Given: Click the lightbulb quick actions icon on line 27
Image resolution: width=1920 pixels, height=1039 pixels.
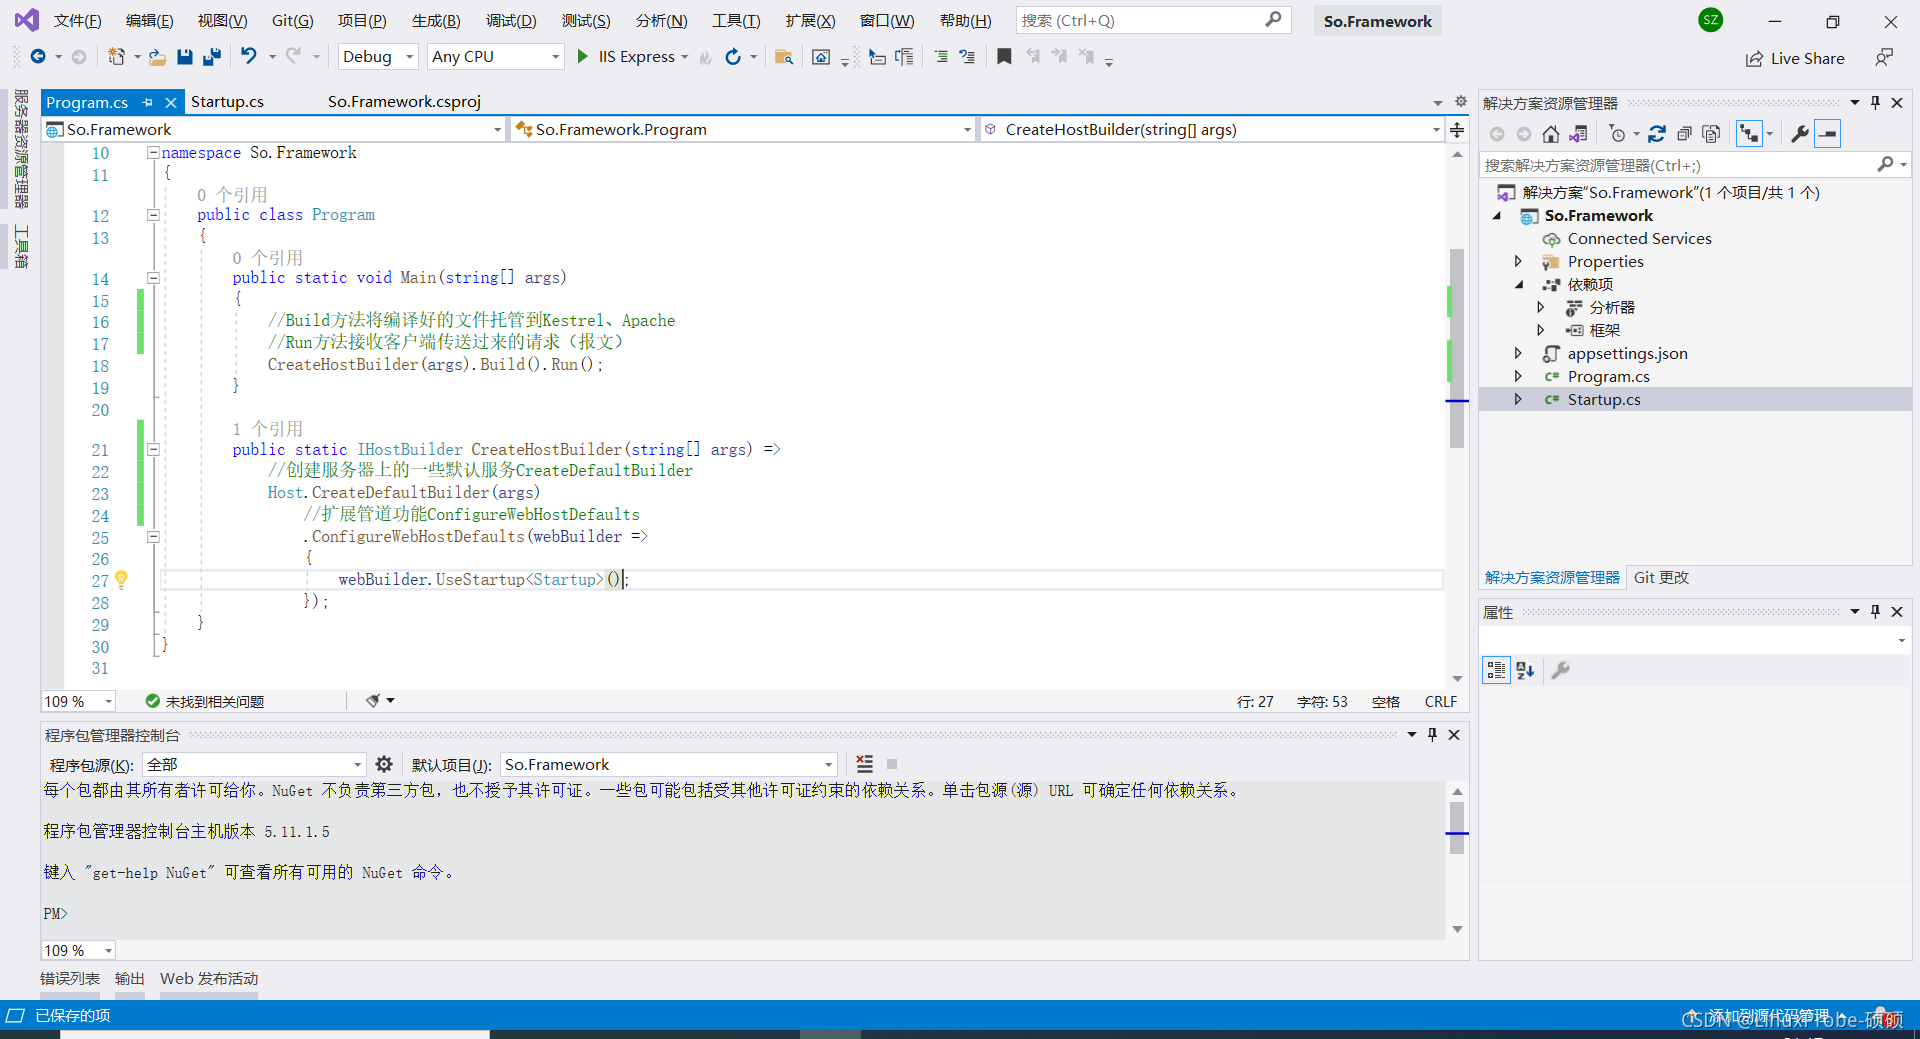Looking at the screenshot, I should point(121,579).
